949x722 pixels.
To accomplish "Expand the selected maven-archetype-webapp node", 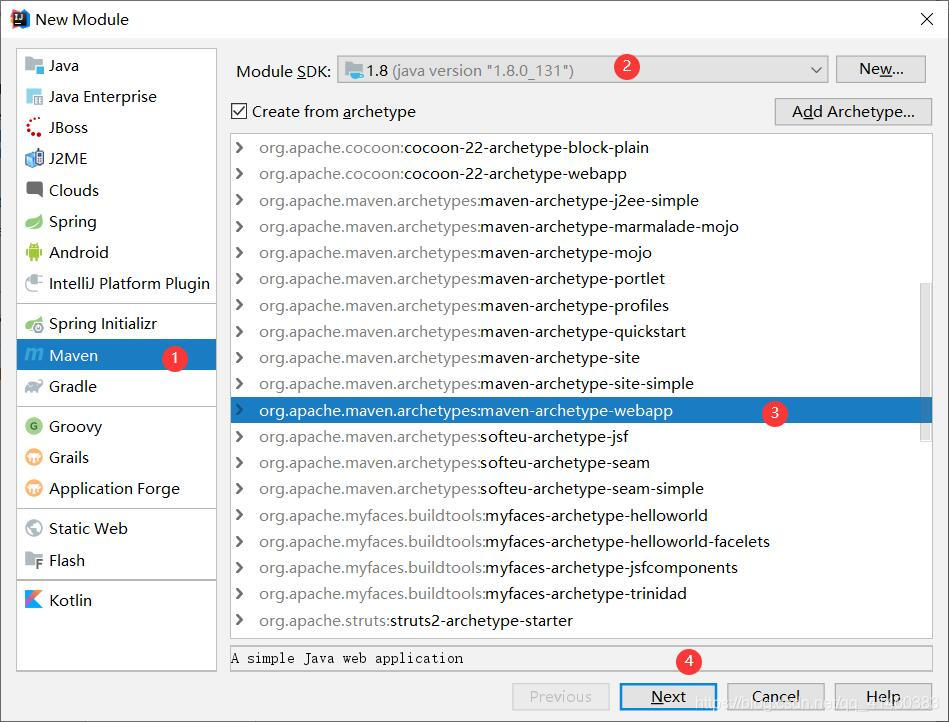I will click(x=240, y=410).
